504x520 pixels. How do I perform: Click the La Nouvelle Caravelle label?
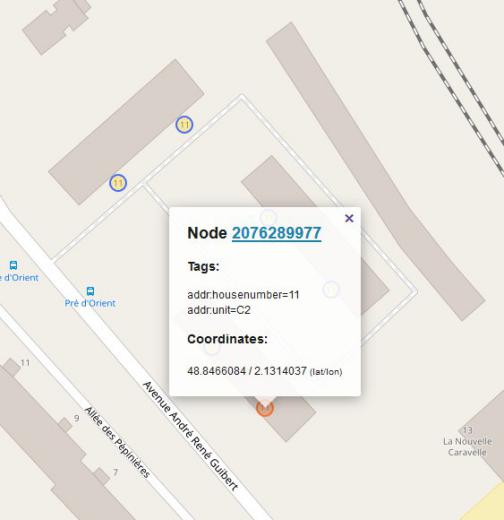pos(467,447)
